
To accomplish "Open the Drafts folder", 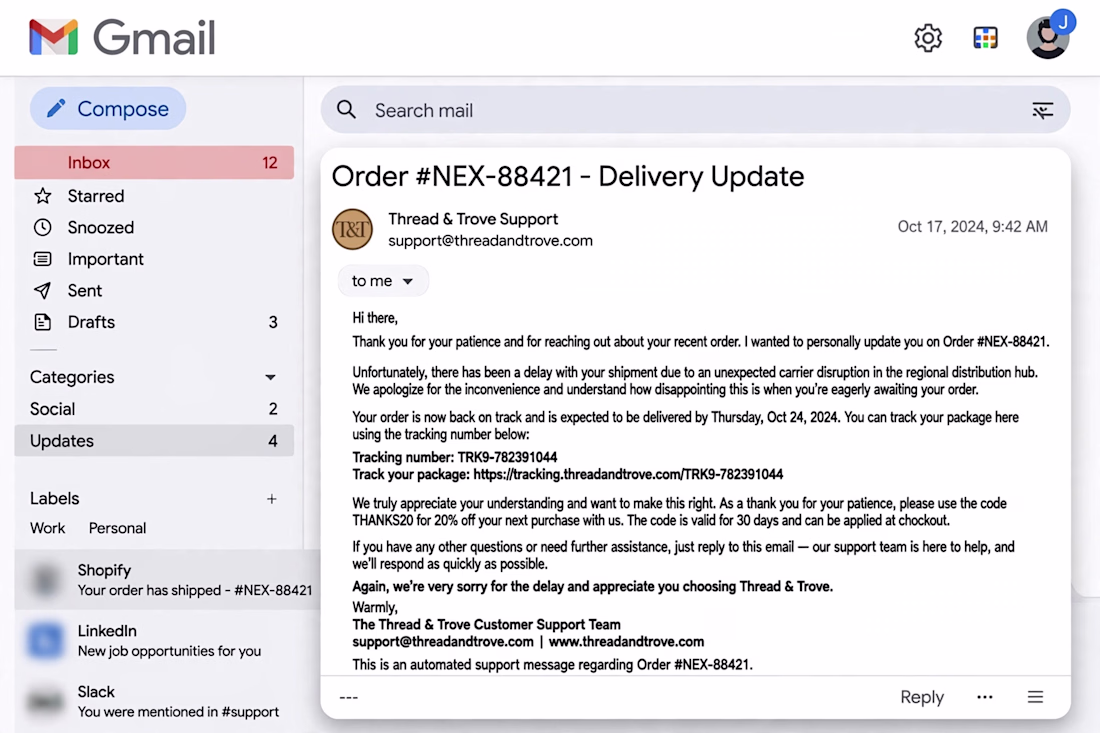I will click(154, 322).
